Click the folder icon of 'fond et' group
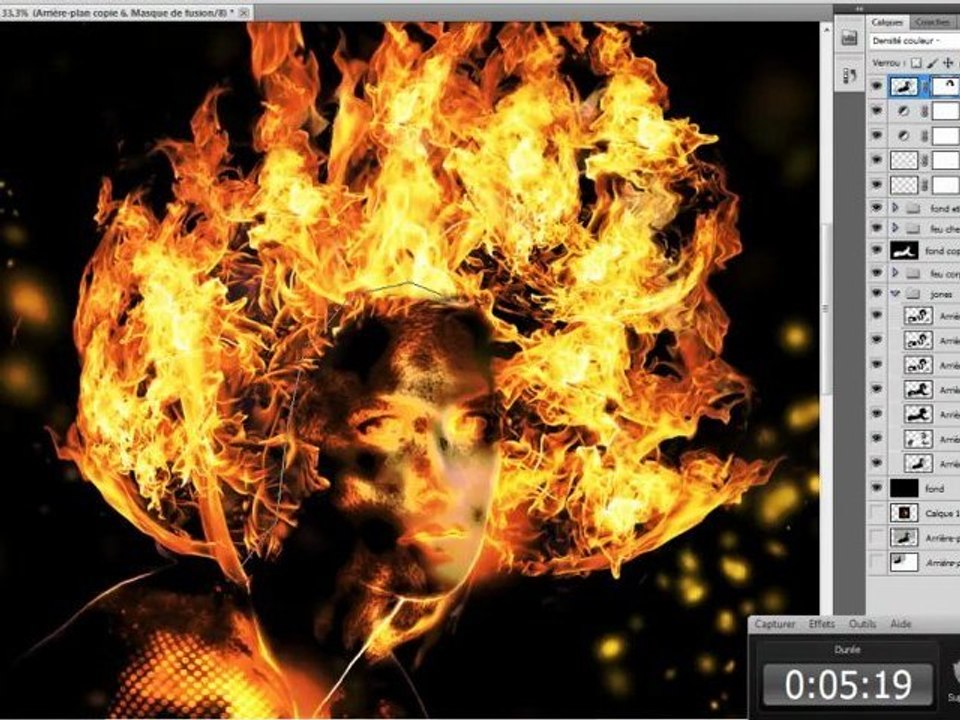960x720 pixels. pos(913,209)
